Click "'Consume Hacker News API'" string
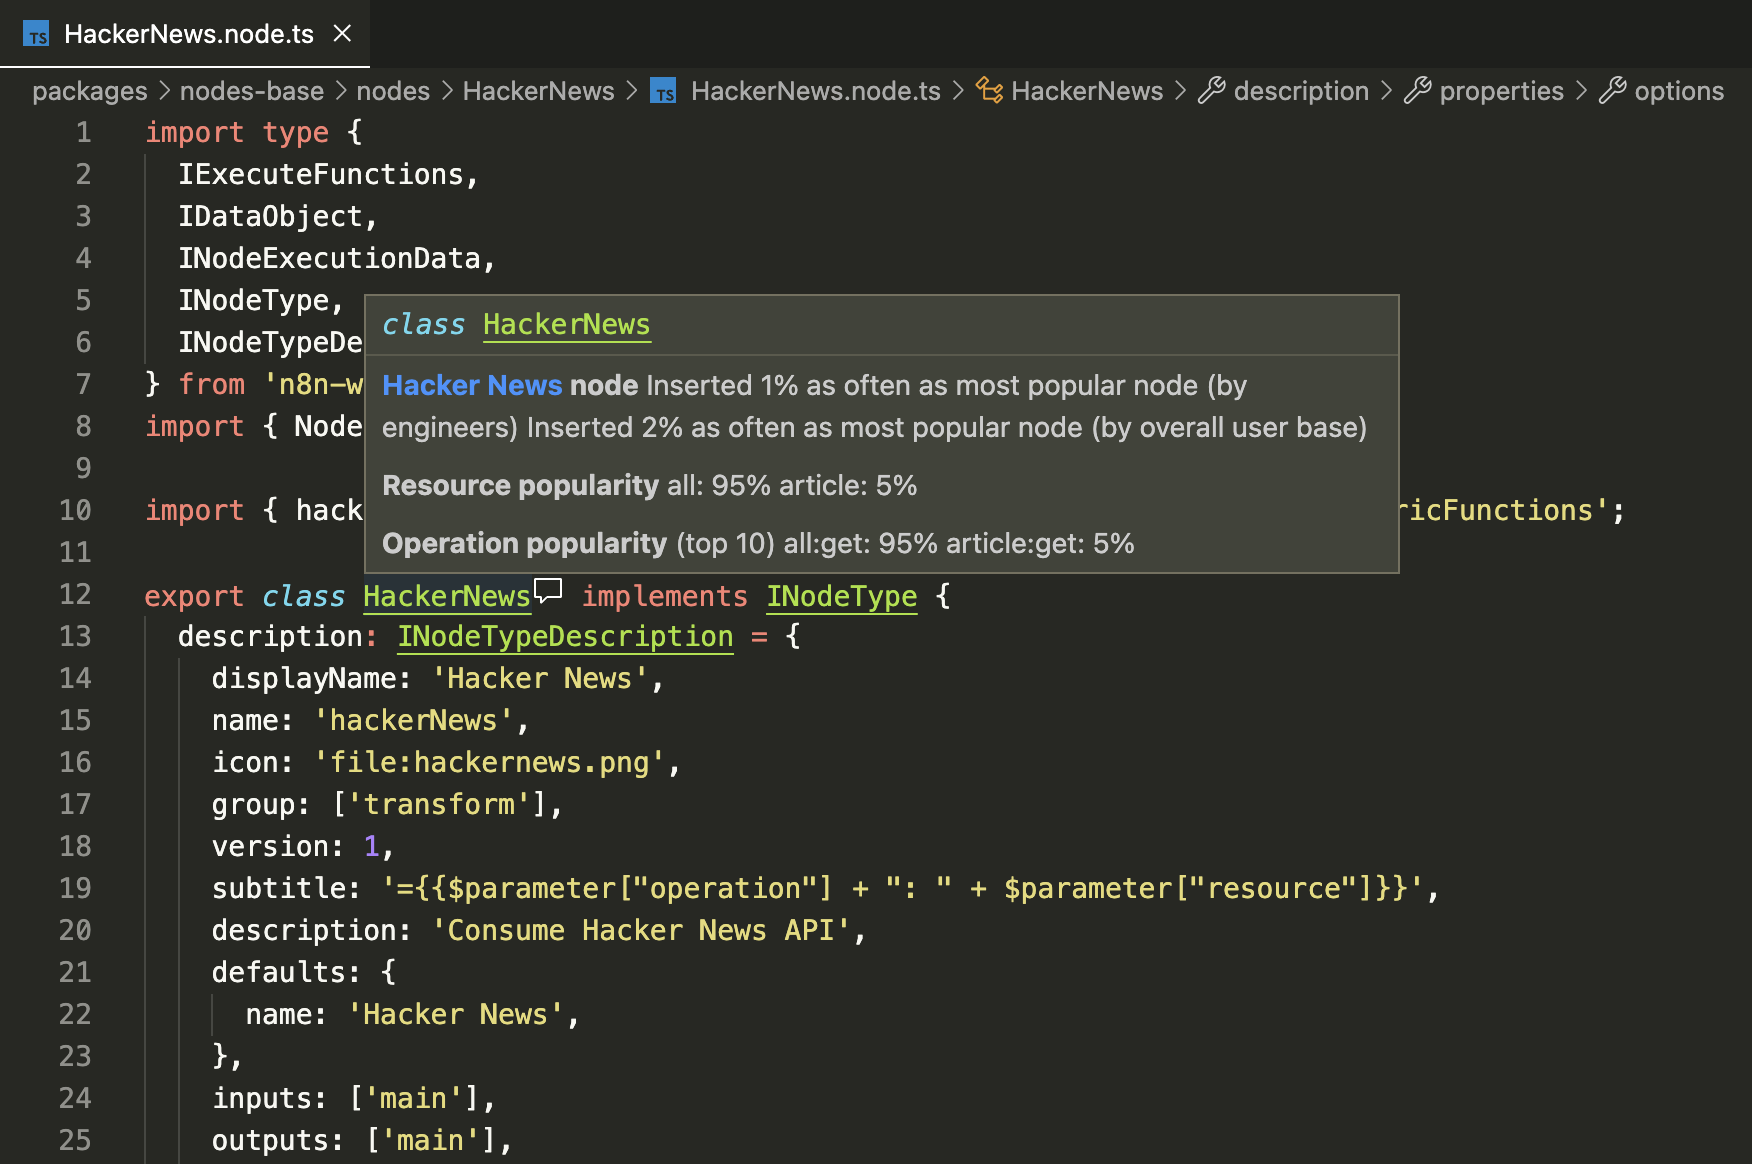1752x1164 pixels. point(640,930)
